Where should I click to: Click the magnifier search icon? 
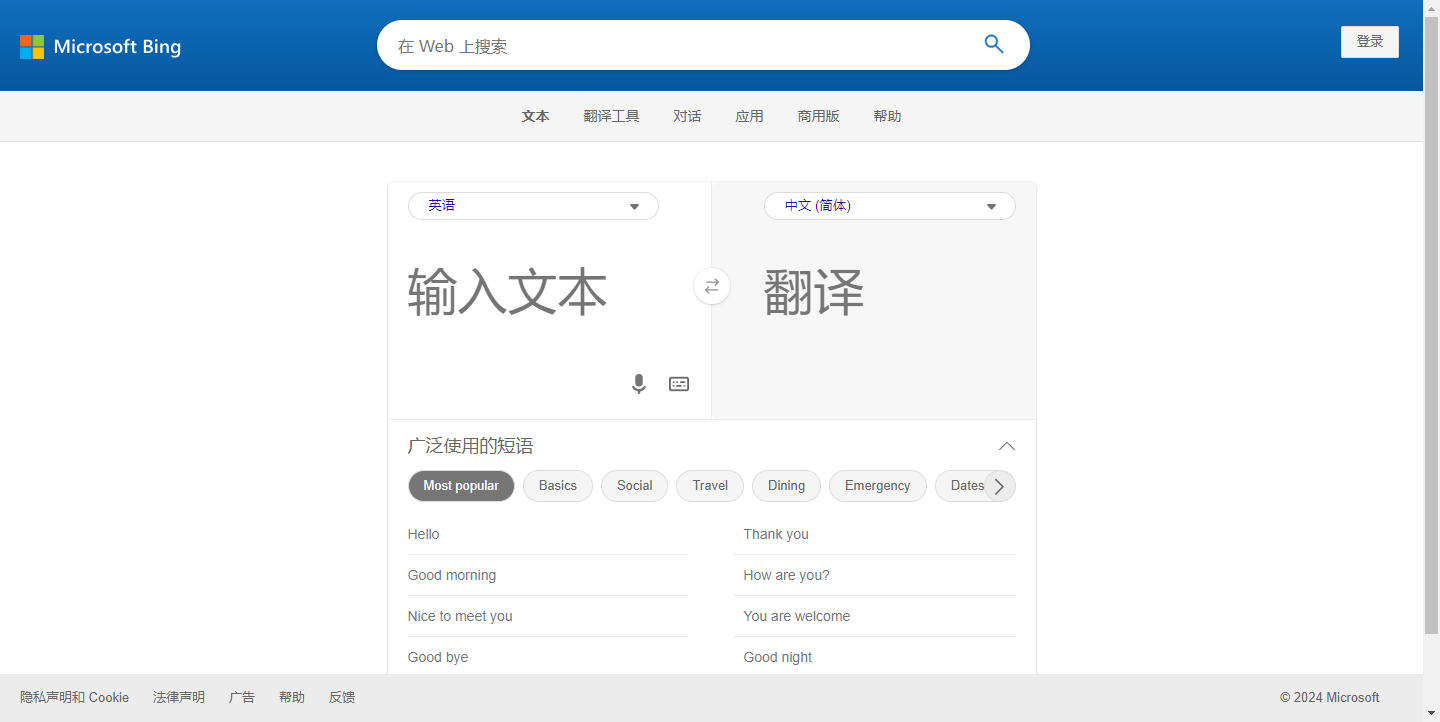coord(994,44)
